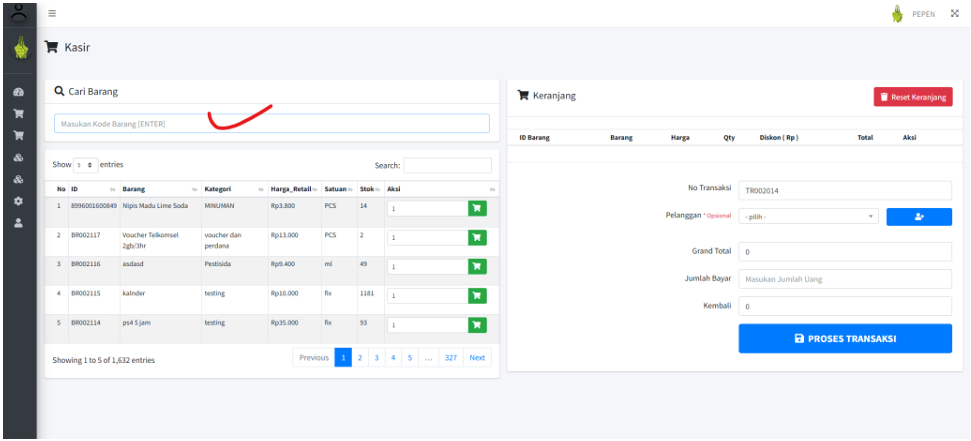Click the add-customer person-plus button
This screenshot has width=971, height=441.
point(919,217)
